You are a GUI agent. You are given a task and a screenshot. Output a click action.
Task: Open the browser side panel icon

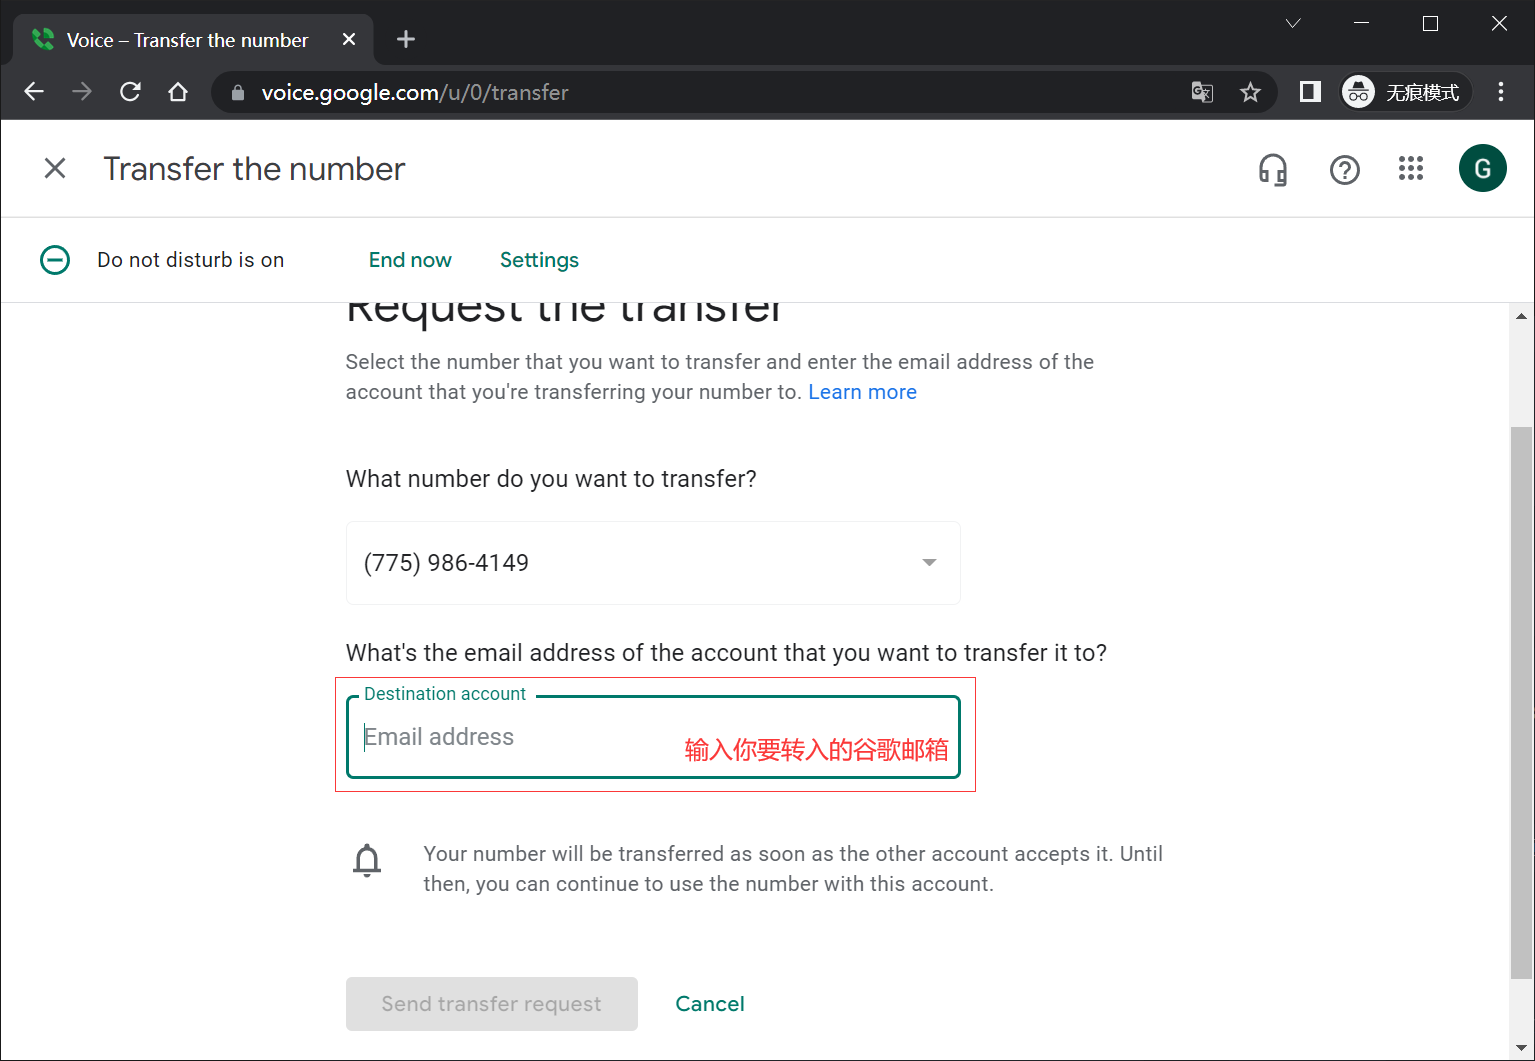[x=1309, y=92]
